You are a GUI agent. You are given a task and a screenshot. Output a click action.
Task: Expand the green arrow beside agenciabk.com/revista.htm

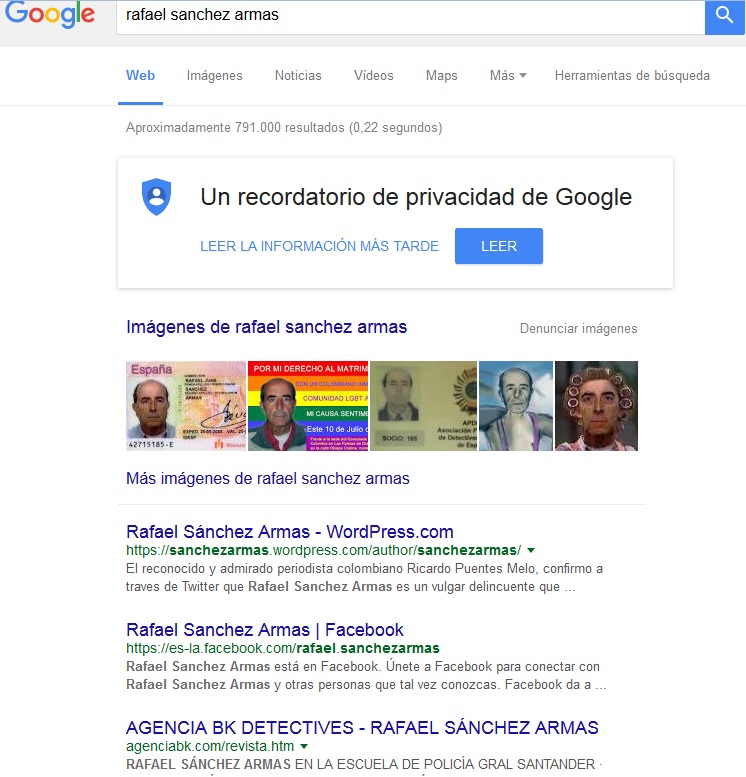(x=304, y=746)
